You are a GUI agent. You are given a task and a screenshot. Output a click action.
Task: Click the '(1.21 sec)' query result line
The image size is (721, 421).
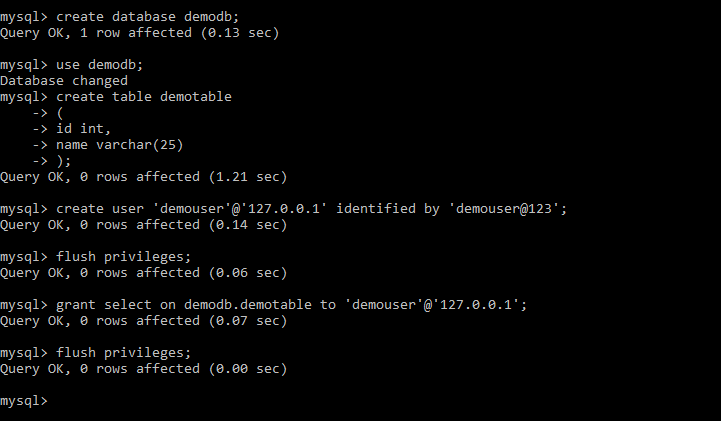(143, 177)
